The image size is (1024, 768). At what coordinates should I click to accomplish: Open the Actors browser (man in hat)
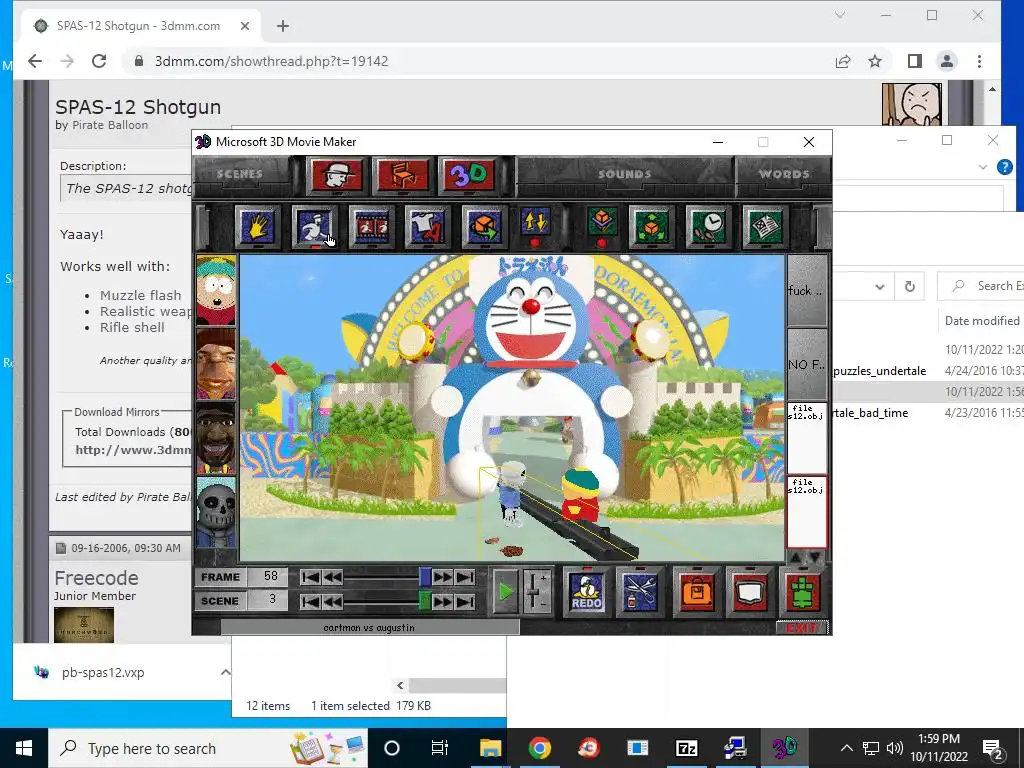pyautogui.click(x=336, y=175)
